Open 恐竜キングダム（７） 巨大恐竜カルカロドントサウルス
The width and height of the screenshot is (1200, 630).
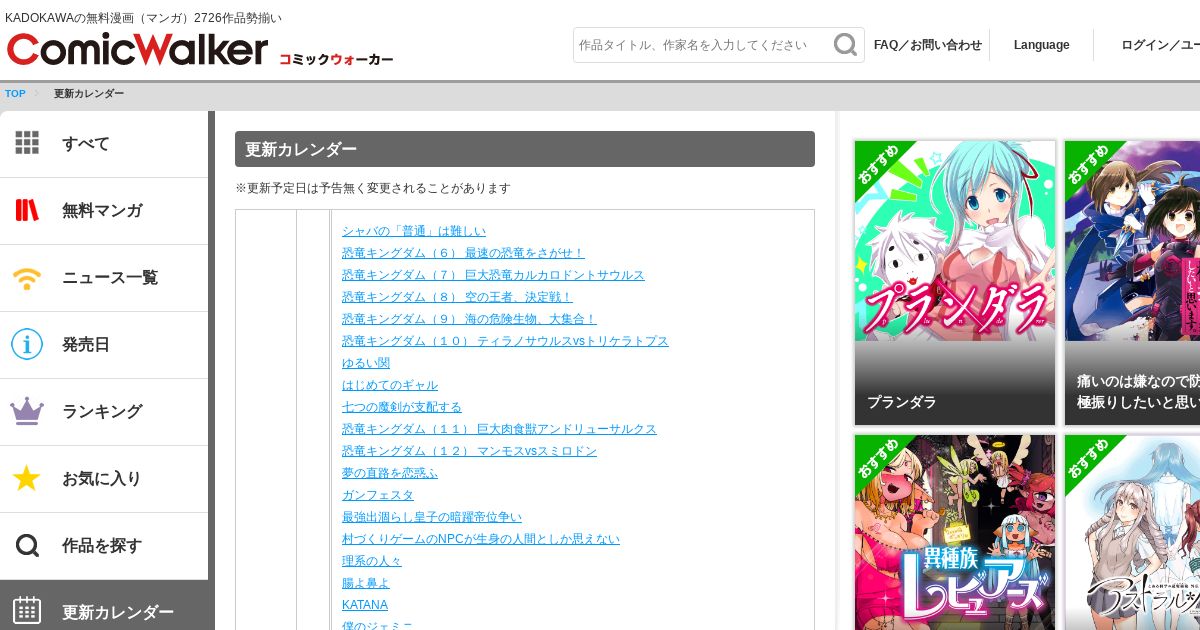pyautogui.click(x=493, y=275)
